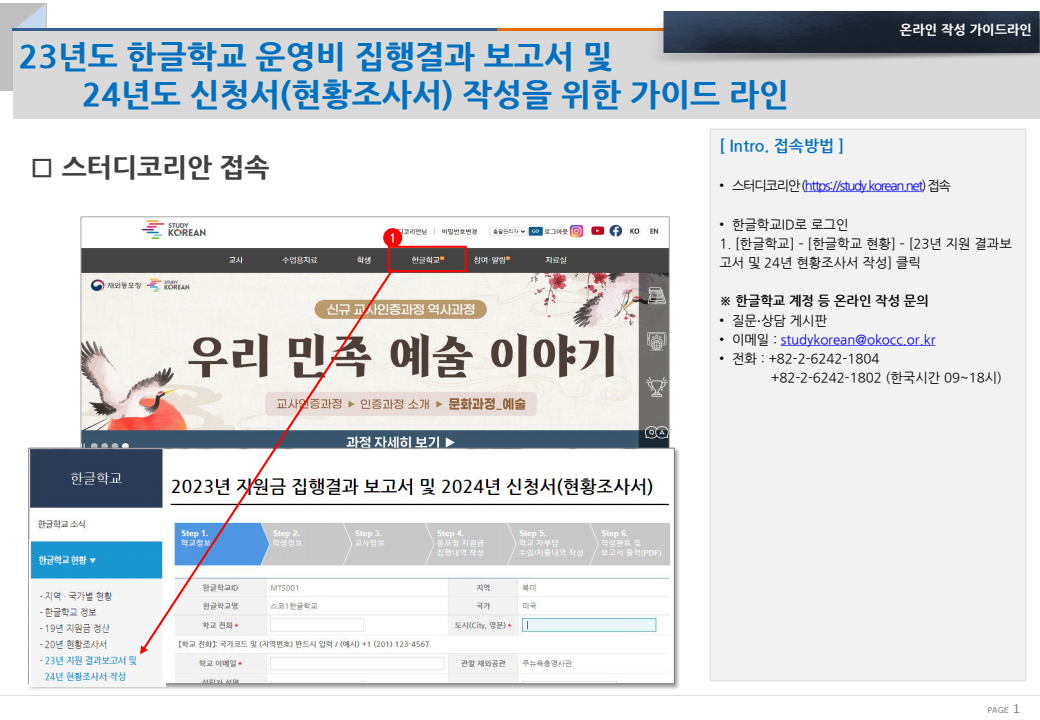1040x720 pixels.
Task: Open the 학생 menu
Action: (x=364, y=260)
